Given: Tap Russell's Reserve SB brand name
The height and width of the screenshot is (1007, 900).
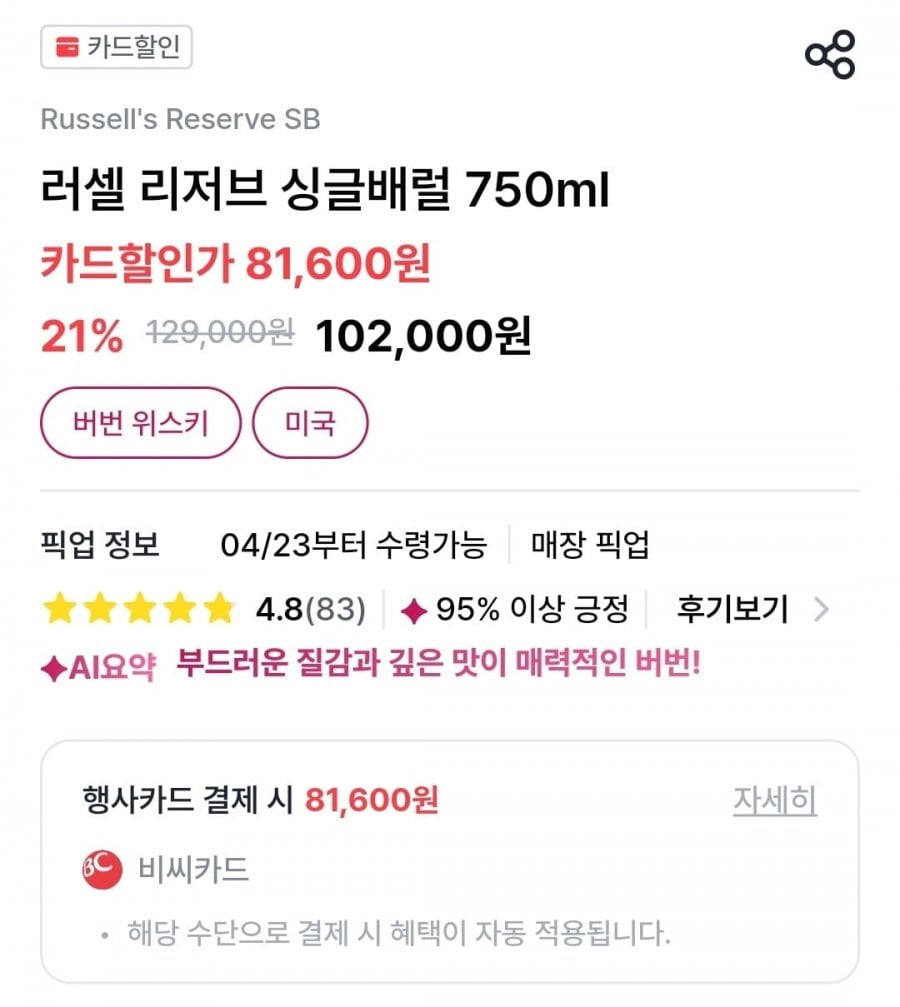Looking at the screenshot, I should (180, 119).
